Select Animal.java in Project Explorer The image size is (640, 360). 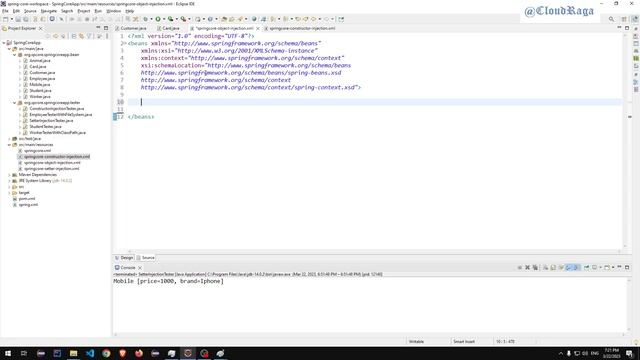[x=40, y=60]
